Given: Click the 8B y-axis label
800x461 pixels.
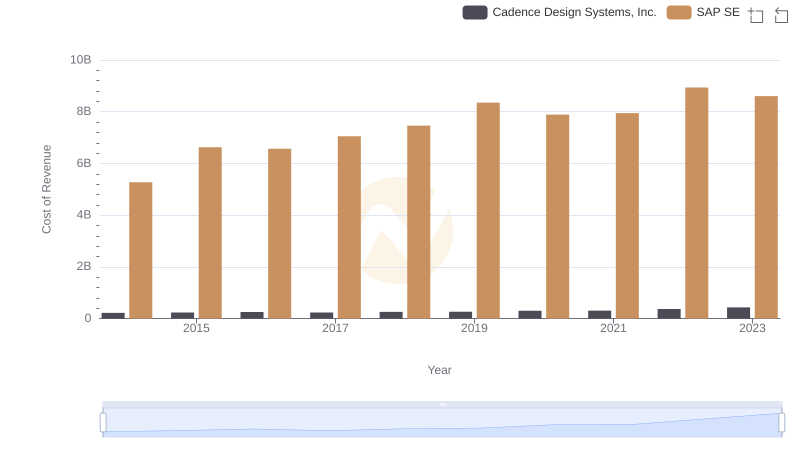Looking at the screenshot, I should click(84, 111).
